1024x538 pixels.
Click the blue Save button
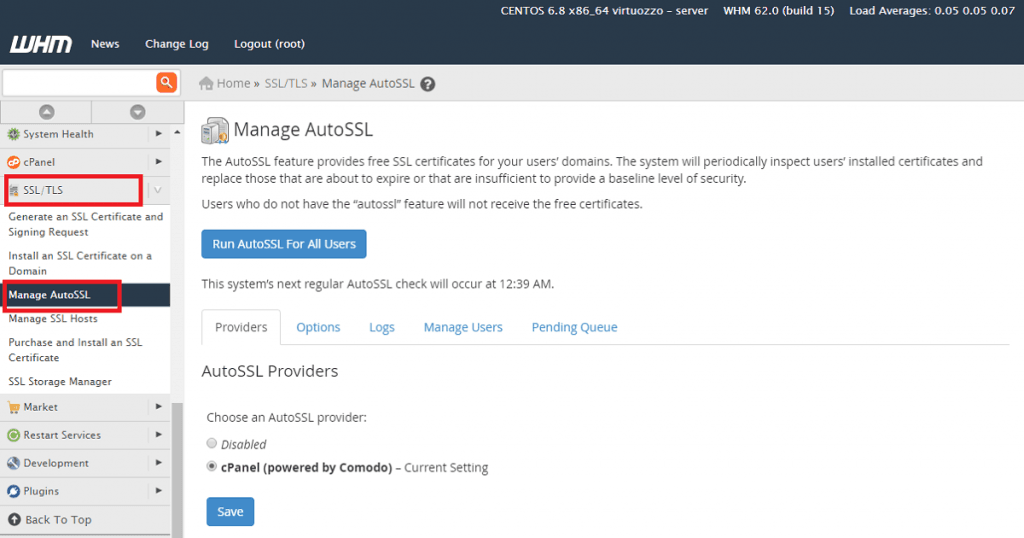tap(230, 511)
